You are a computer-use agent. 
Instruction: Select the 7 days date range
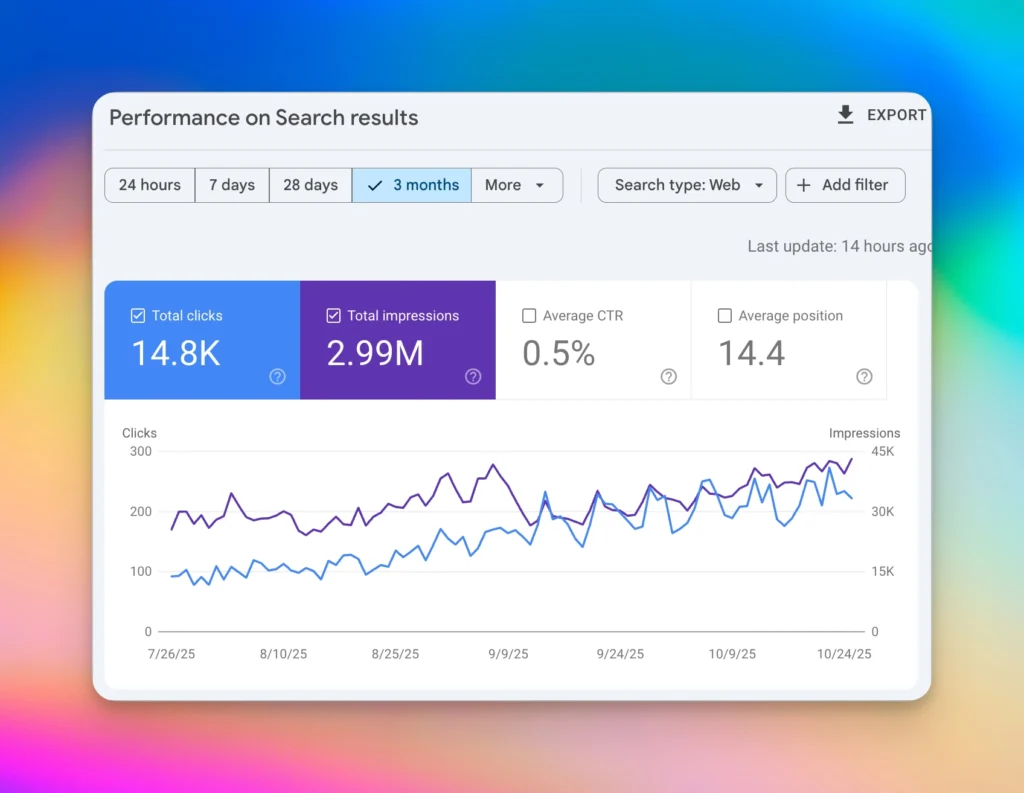point(232,185)
